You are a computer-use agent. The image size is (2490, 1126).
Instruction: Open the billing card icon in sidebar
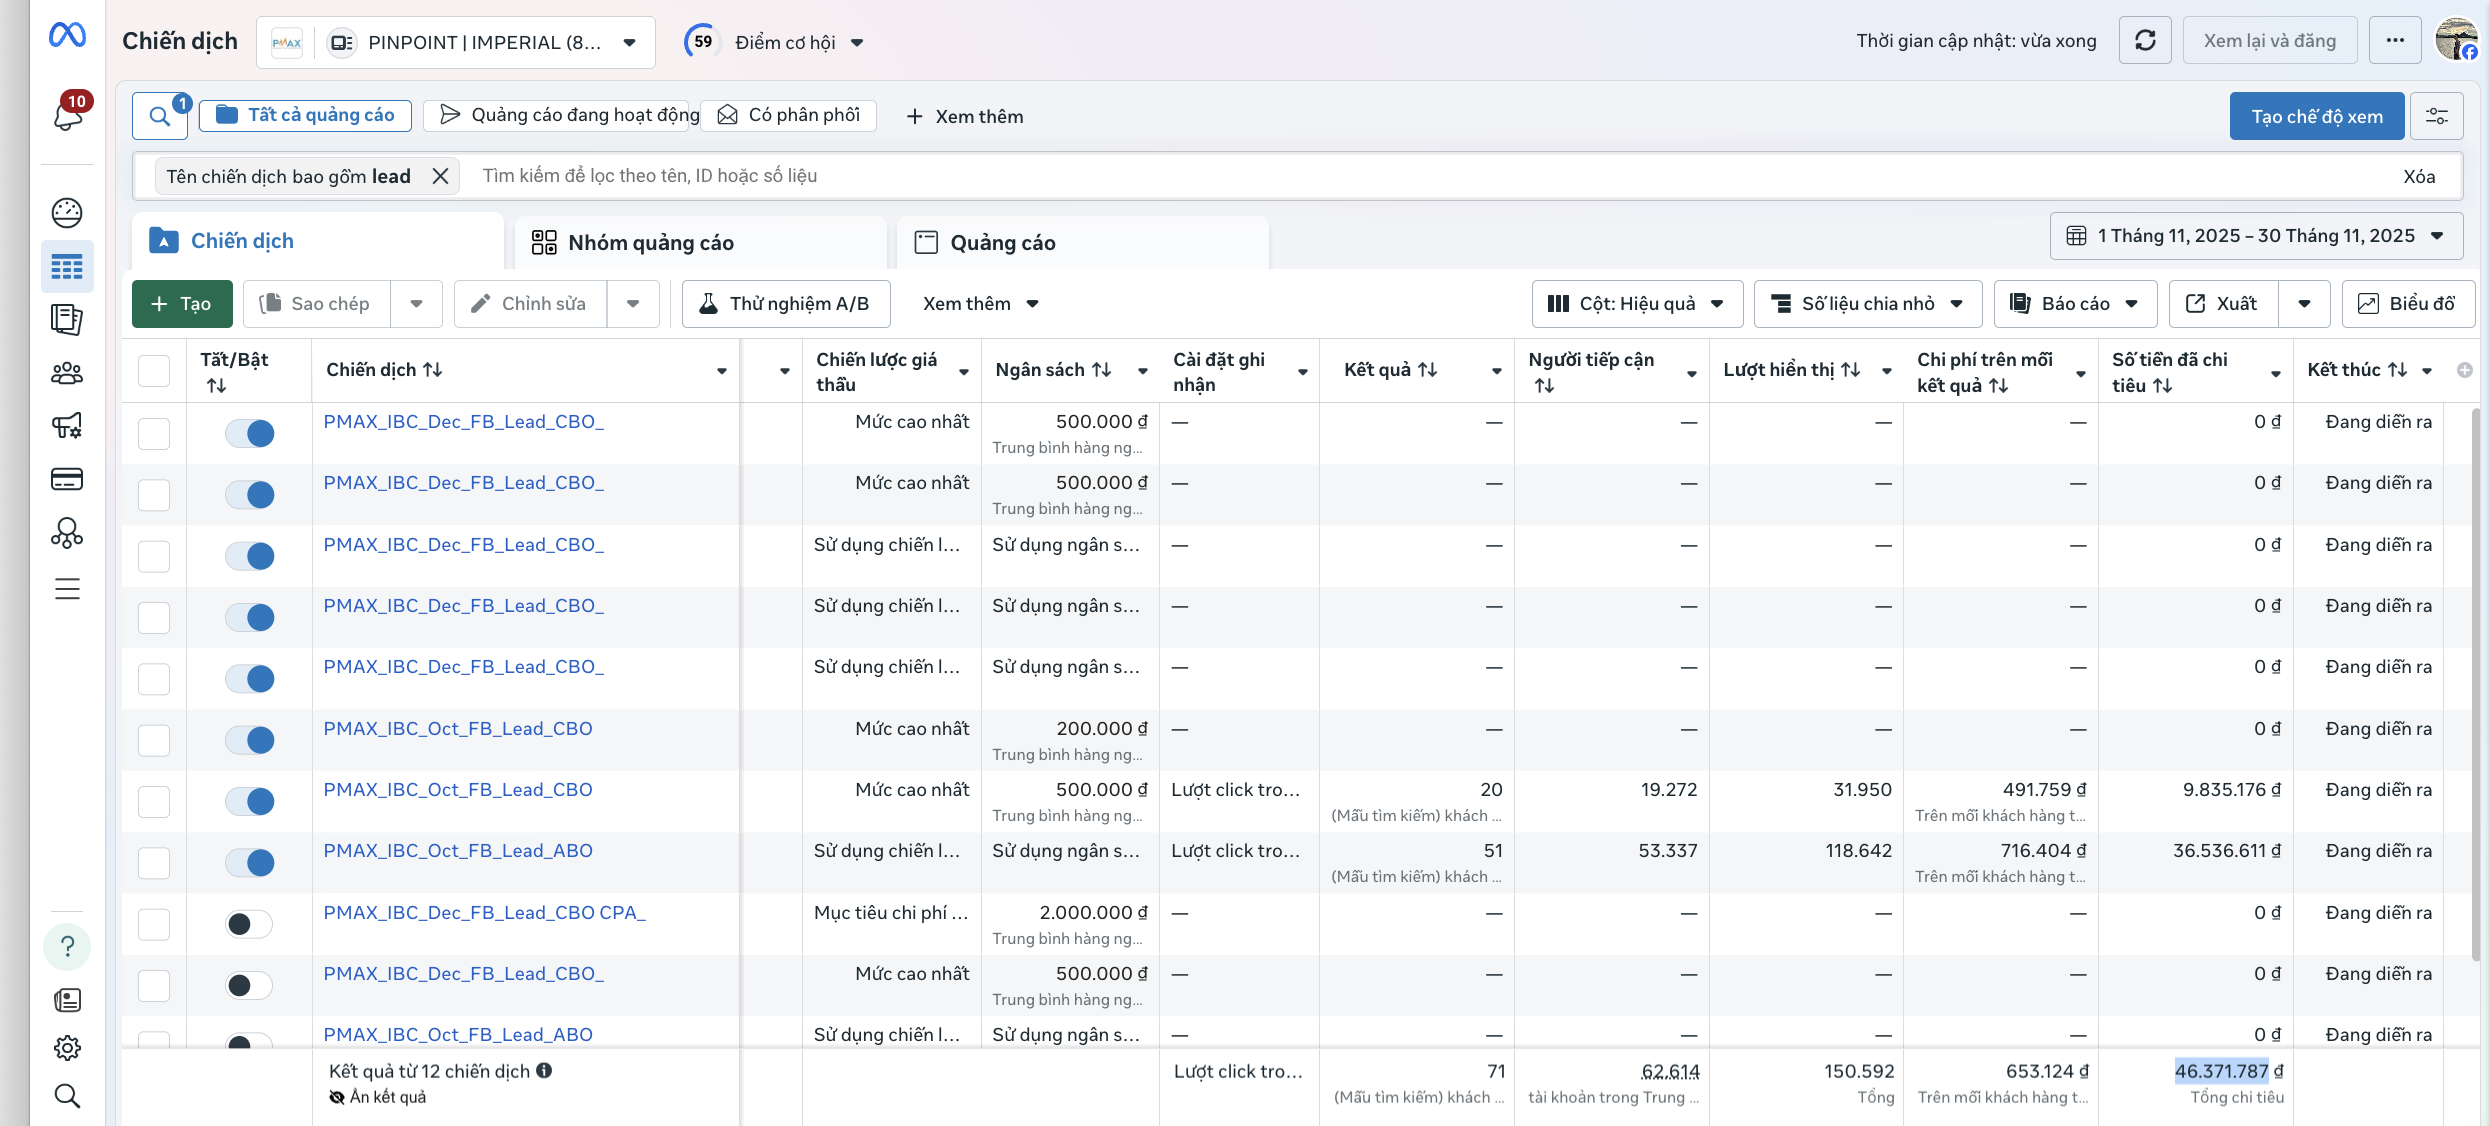coord(67,479)
